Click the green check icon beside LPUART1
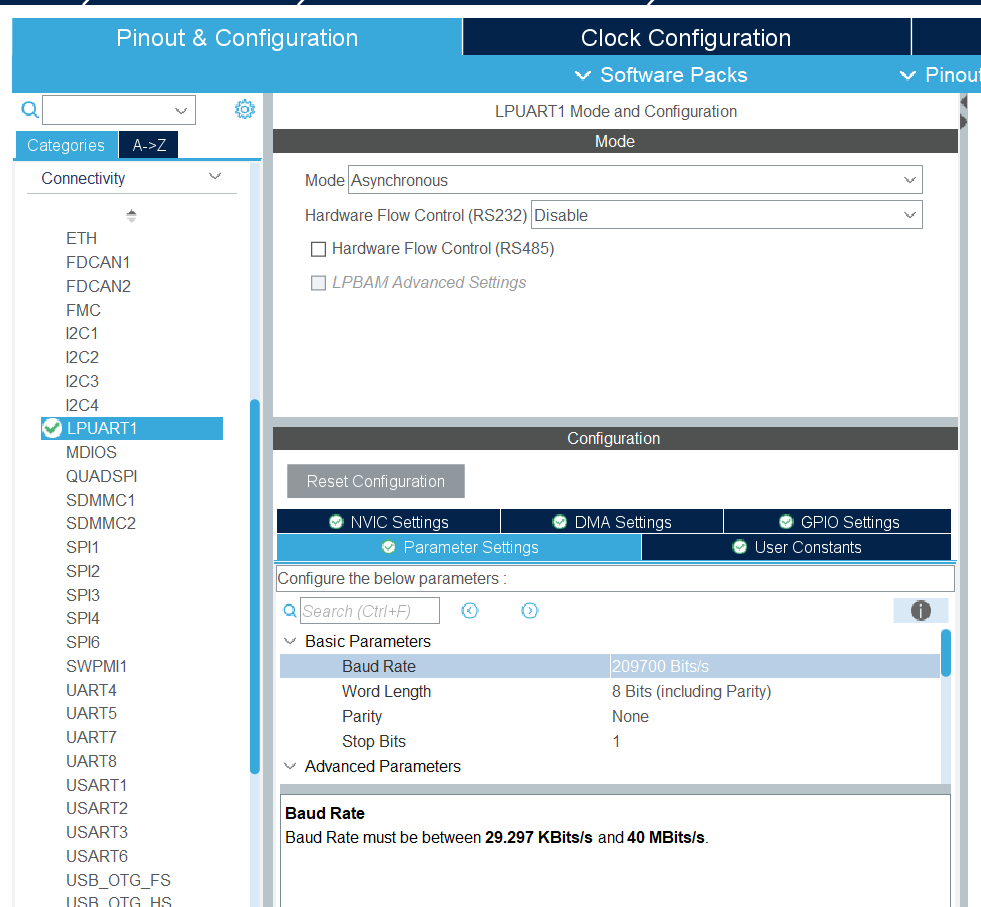The width and height of the screenshot is (981, 907). pyautogui.click(x=52, y=428)
